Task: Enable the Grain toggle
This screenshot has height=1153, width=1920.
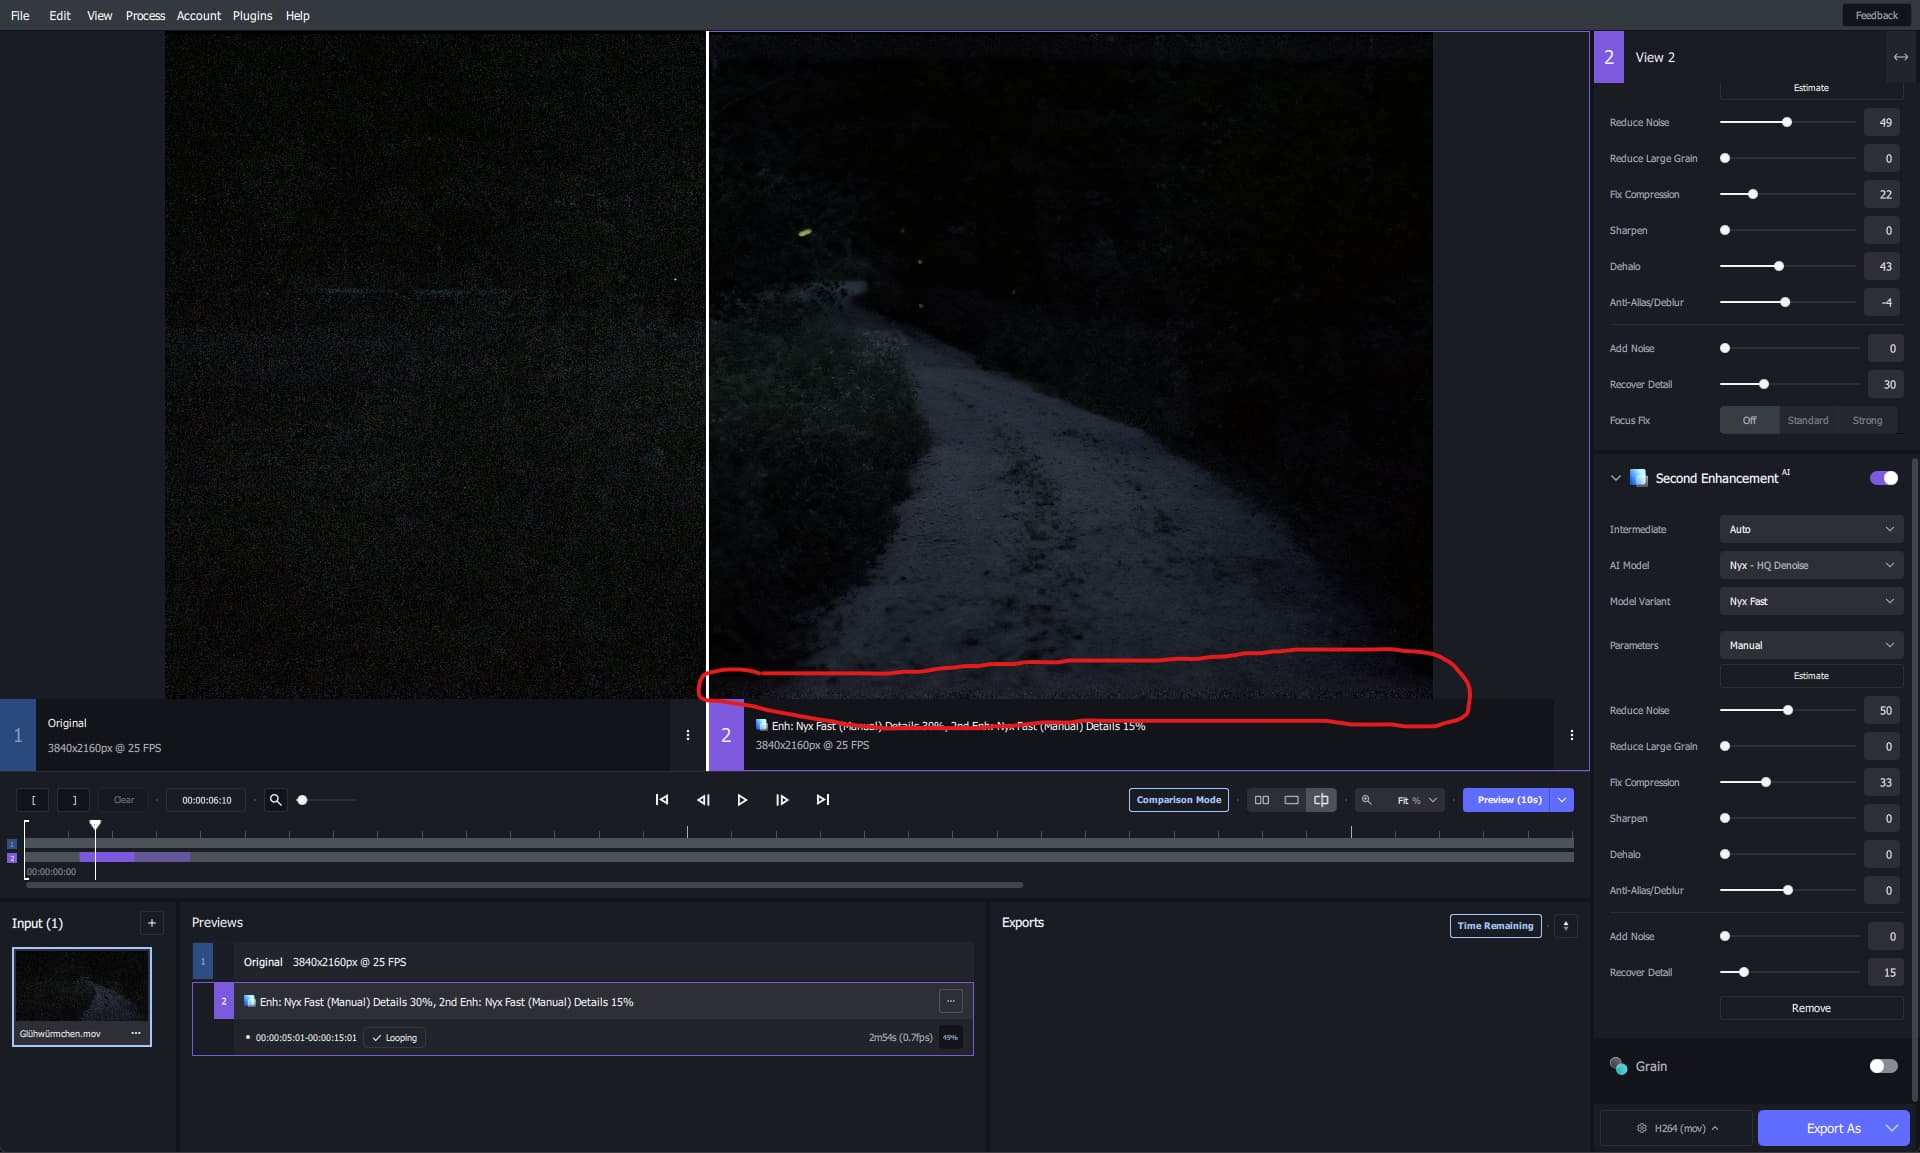Action: pyautogui.click(x=1883, y=1066)
